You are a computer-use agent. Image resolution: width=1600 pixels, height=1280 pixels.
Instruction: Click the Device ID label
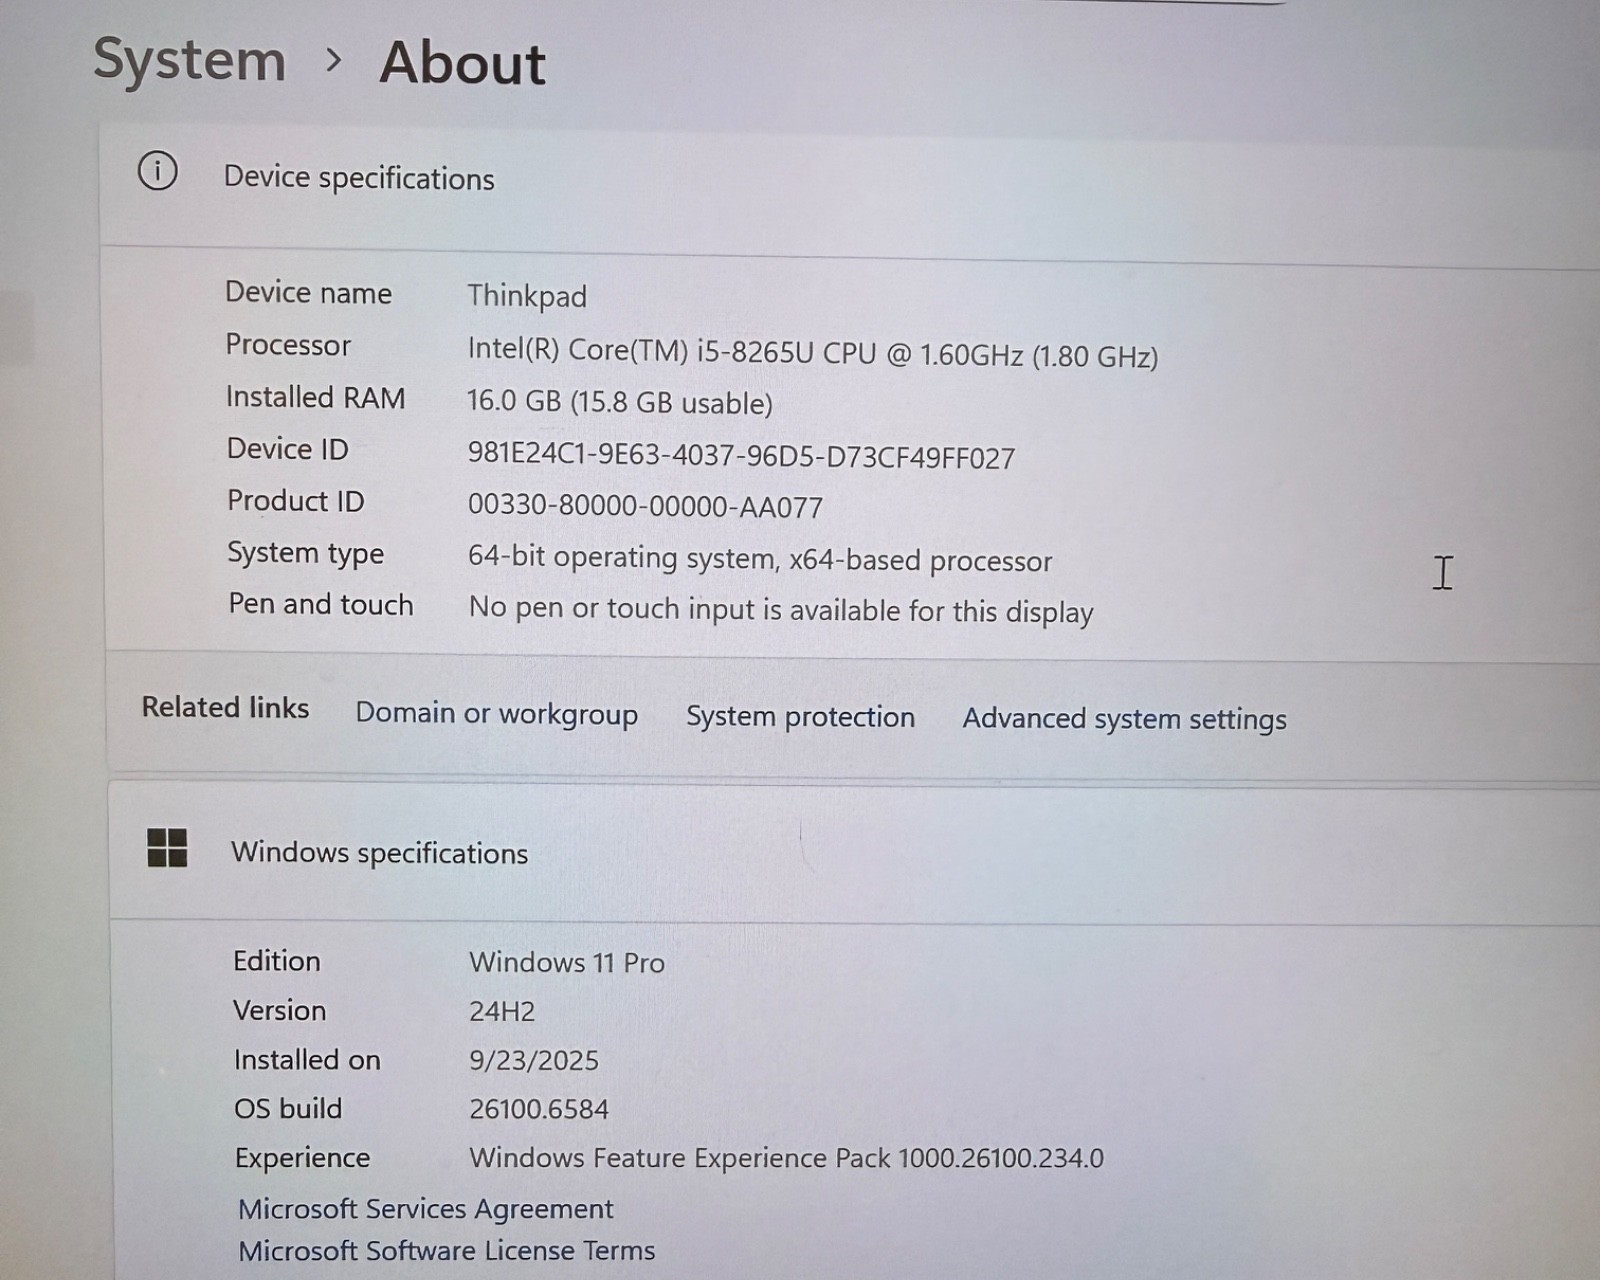(288, 449)
